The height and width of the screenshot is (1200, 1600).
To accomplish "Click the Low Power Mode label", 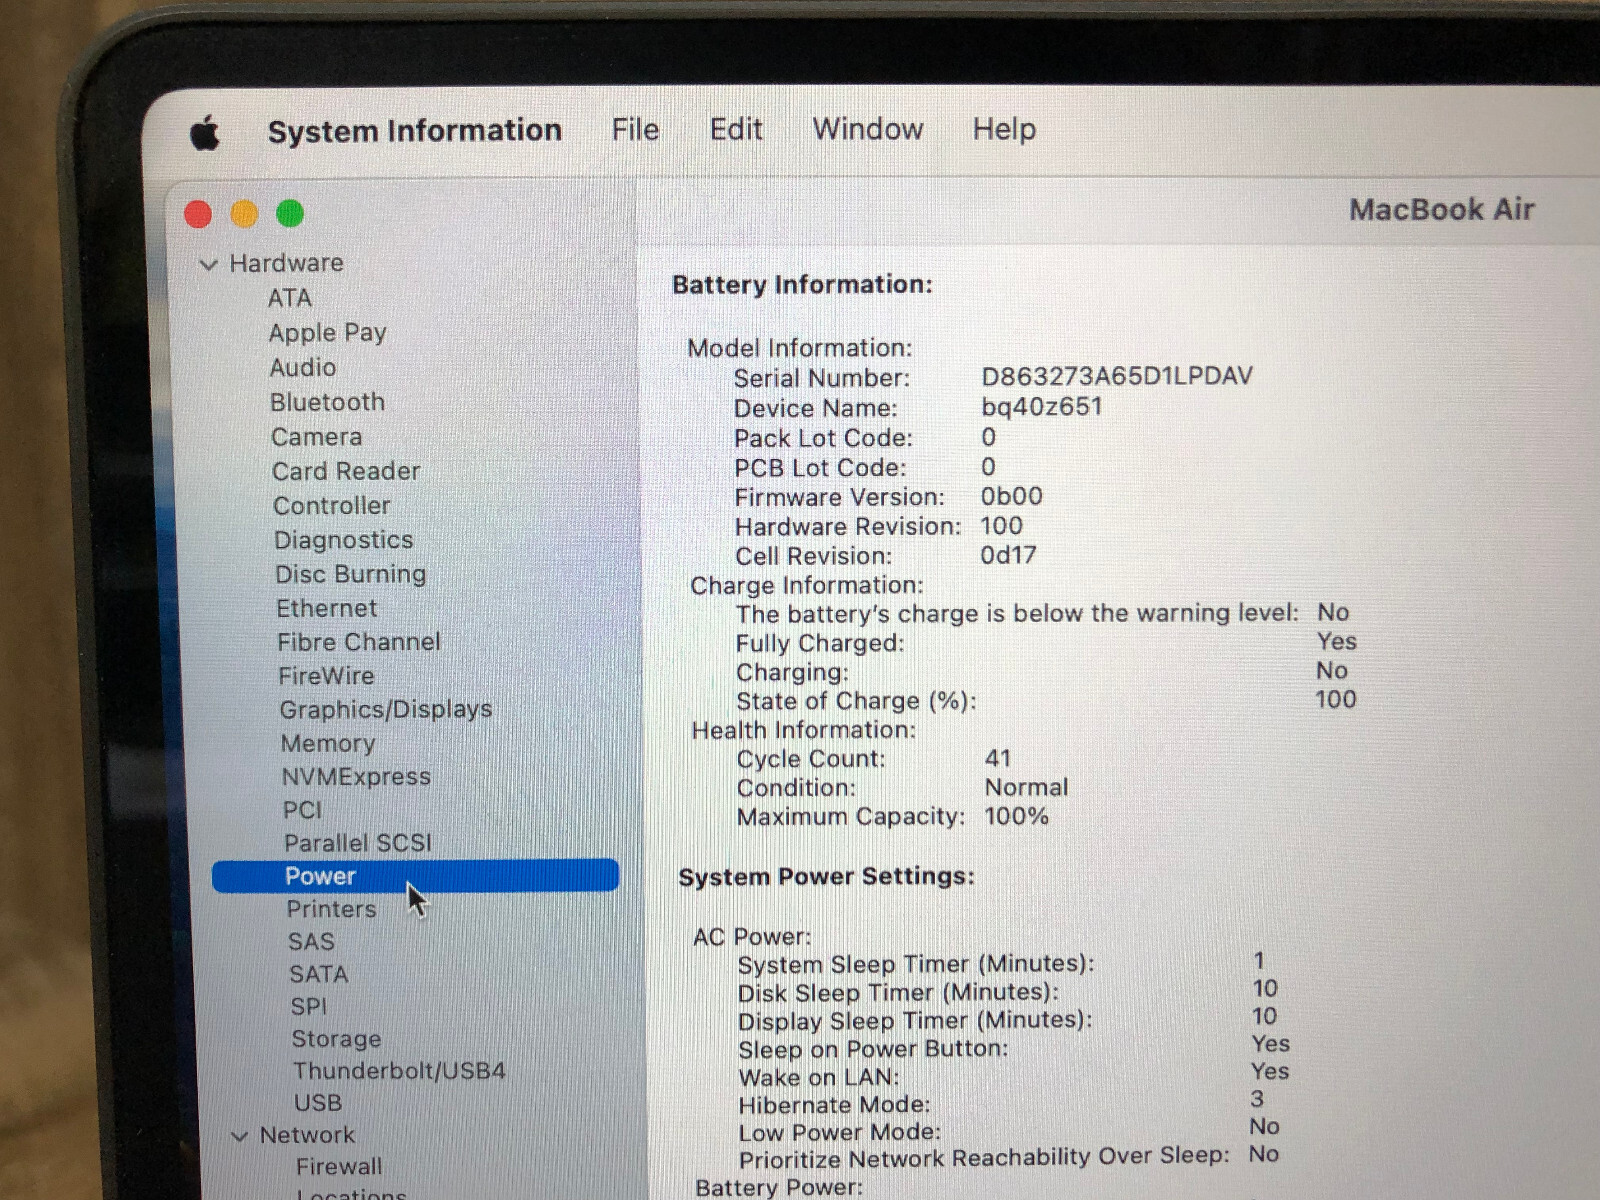I will click(x=840, y=1132).
